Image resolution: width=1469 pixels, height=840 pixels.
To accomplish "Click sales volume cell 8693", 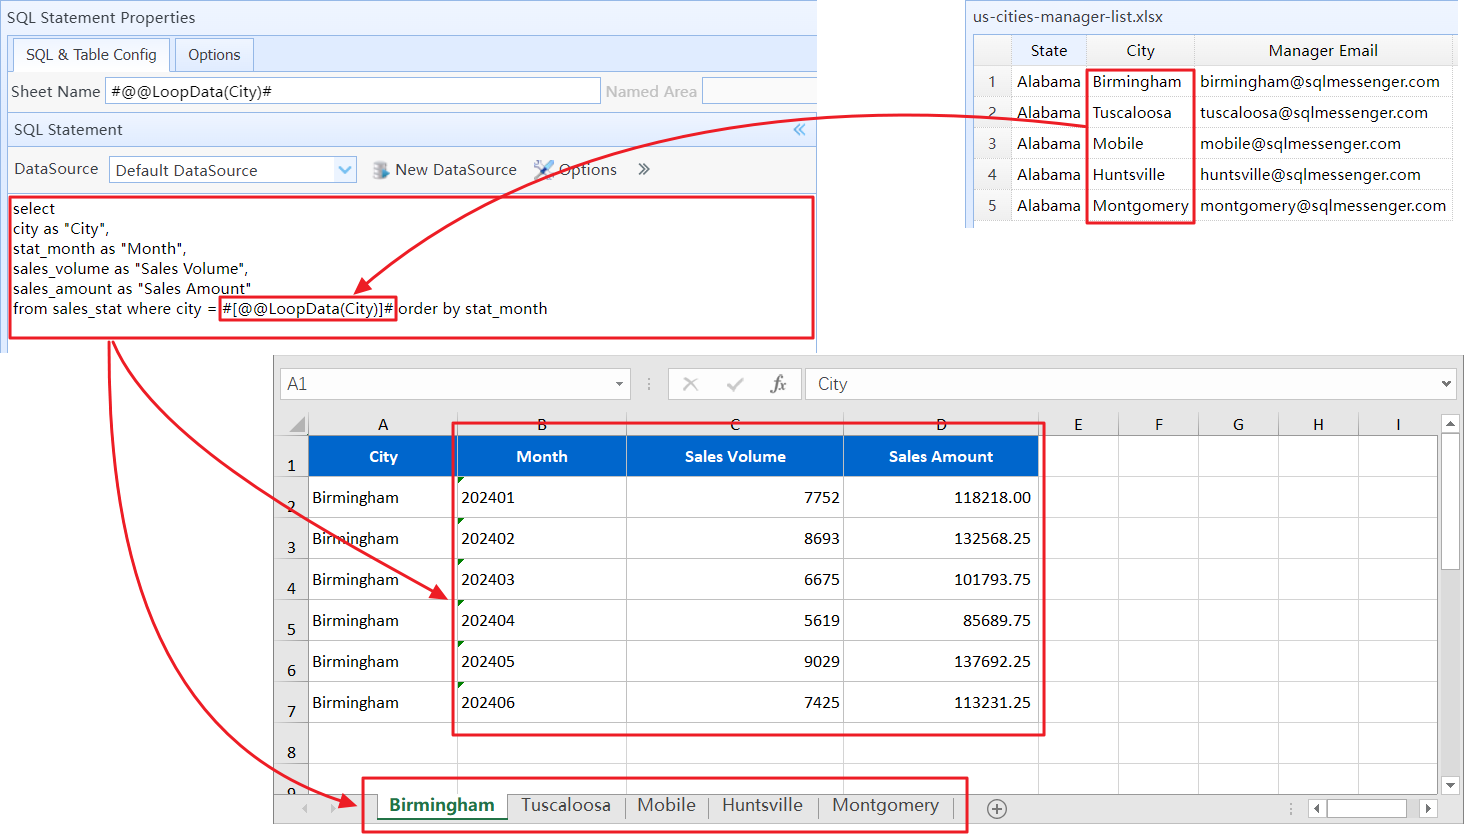I will (x=735, y=538).
